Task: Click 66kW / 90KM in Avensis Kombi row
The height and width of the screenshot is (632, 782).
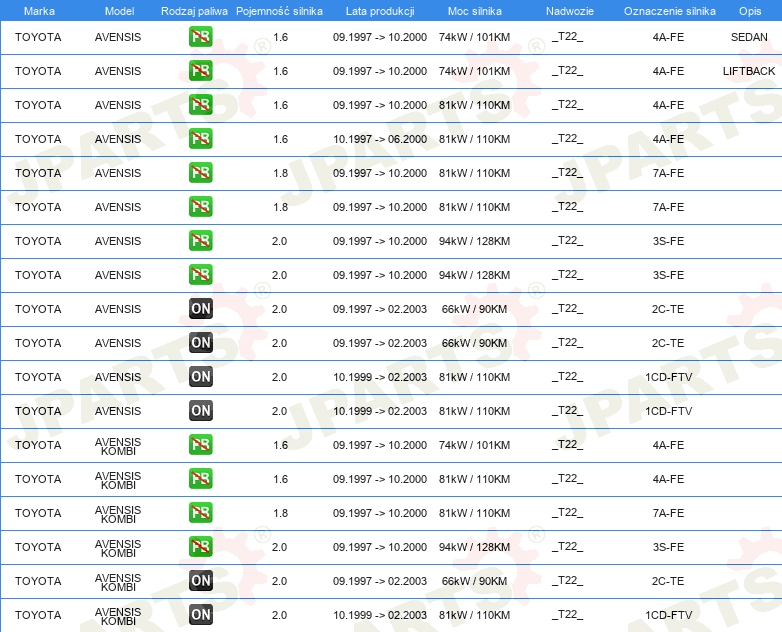Action: pos(474,581)
